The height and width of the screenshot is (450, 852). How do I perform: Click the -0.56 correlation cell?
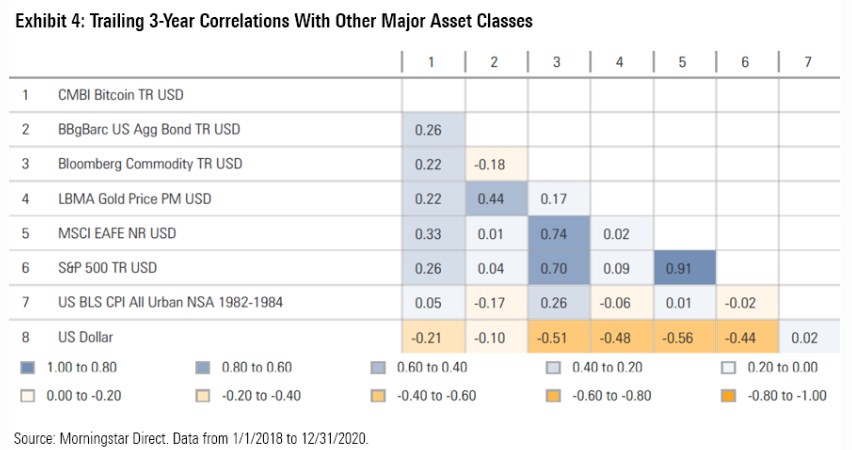point(683,337)
